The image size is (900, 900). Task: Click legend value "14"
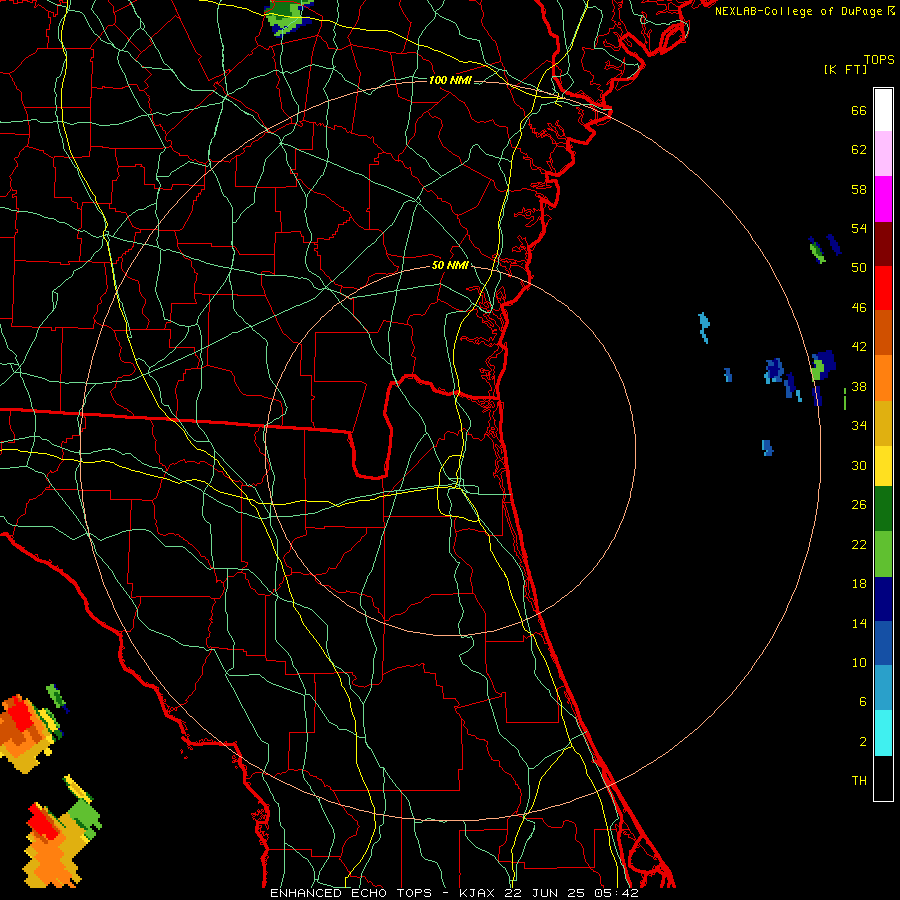click(859, 623)
